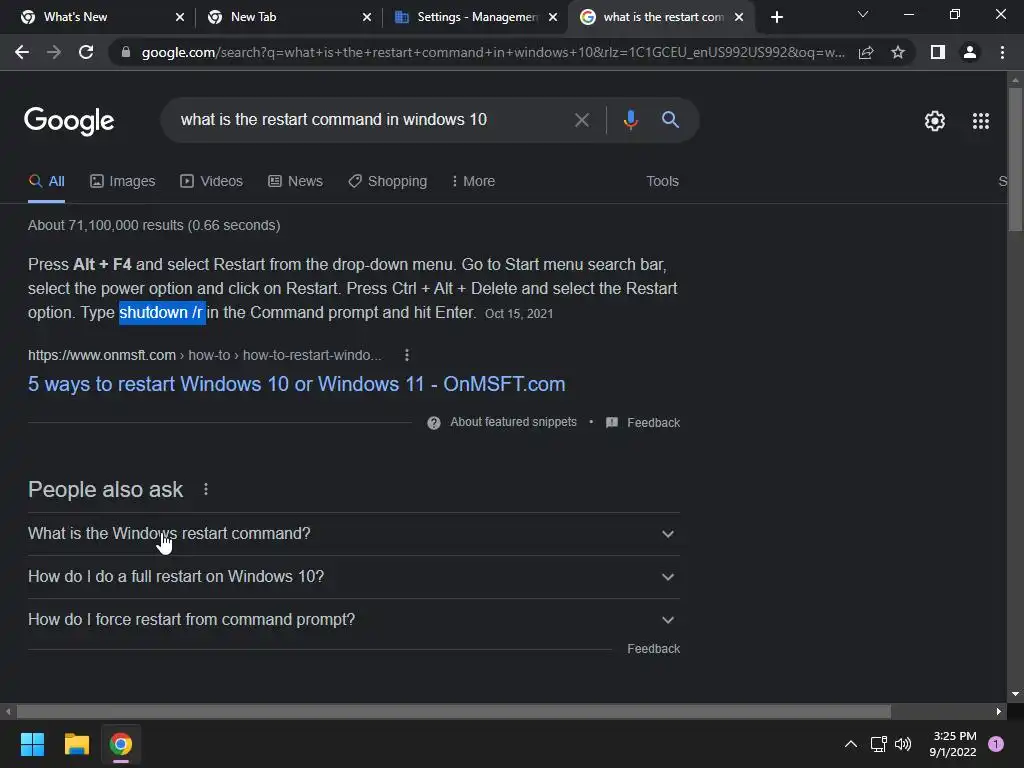Click the scroll down arrow
The image size is (1024, 768).
1015,694
